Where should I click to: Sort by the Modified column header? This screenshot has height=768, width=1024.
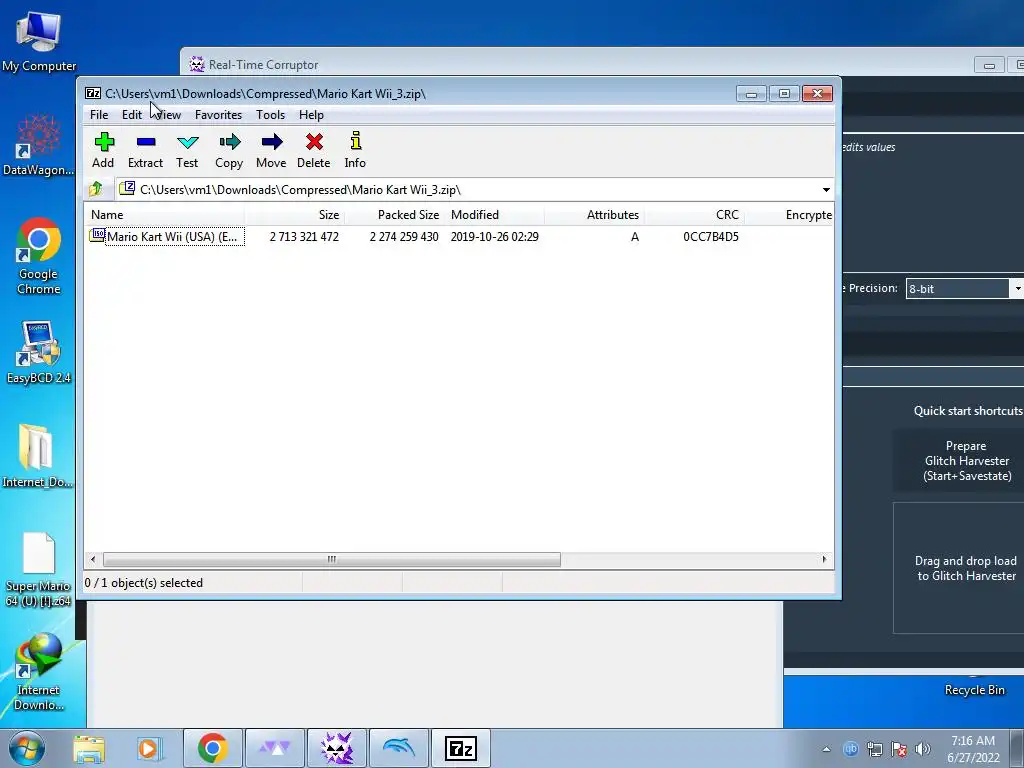(x=494, y=215)
